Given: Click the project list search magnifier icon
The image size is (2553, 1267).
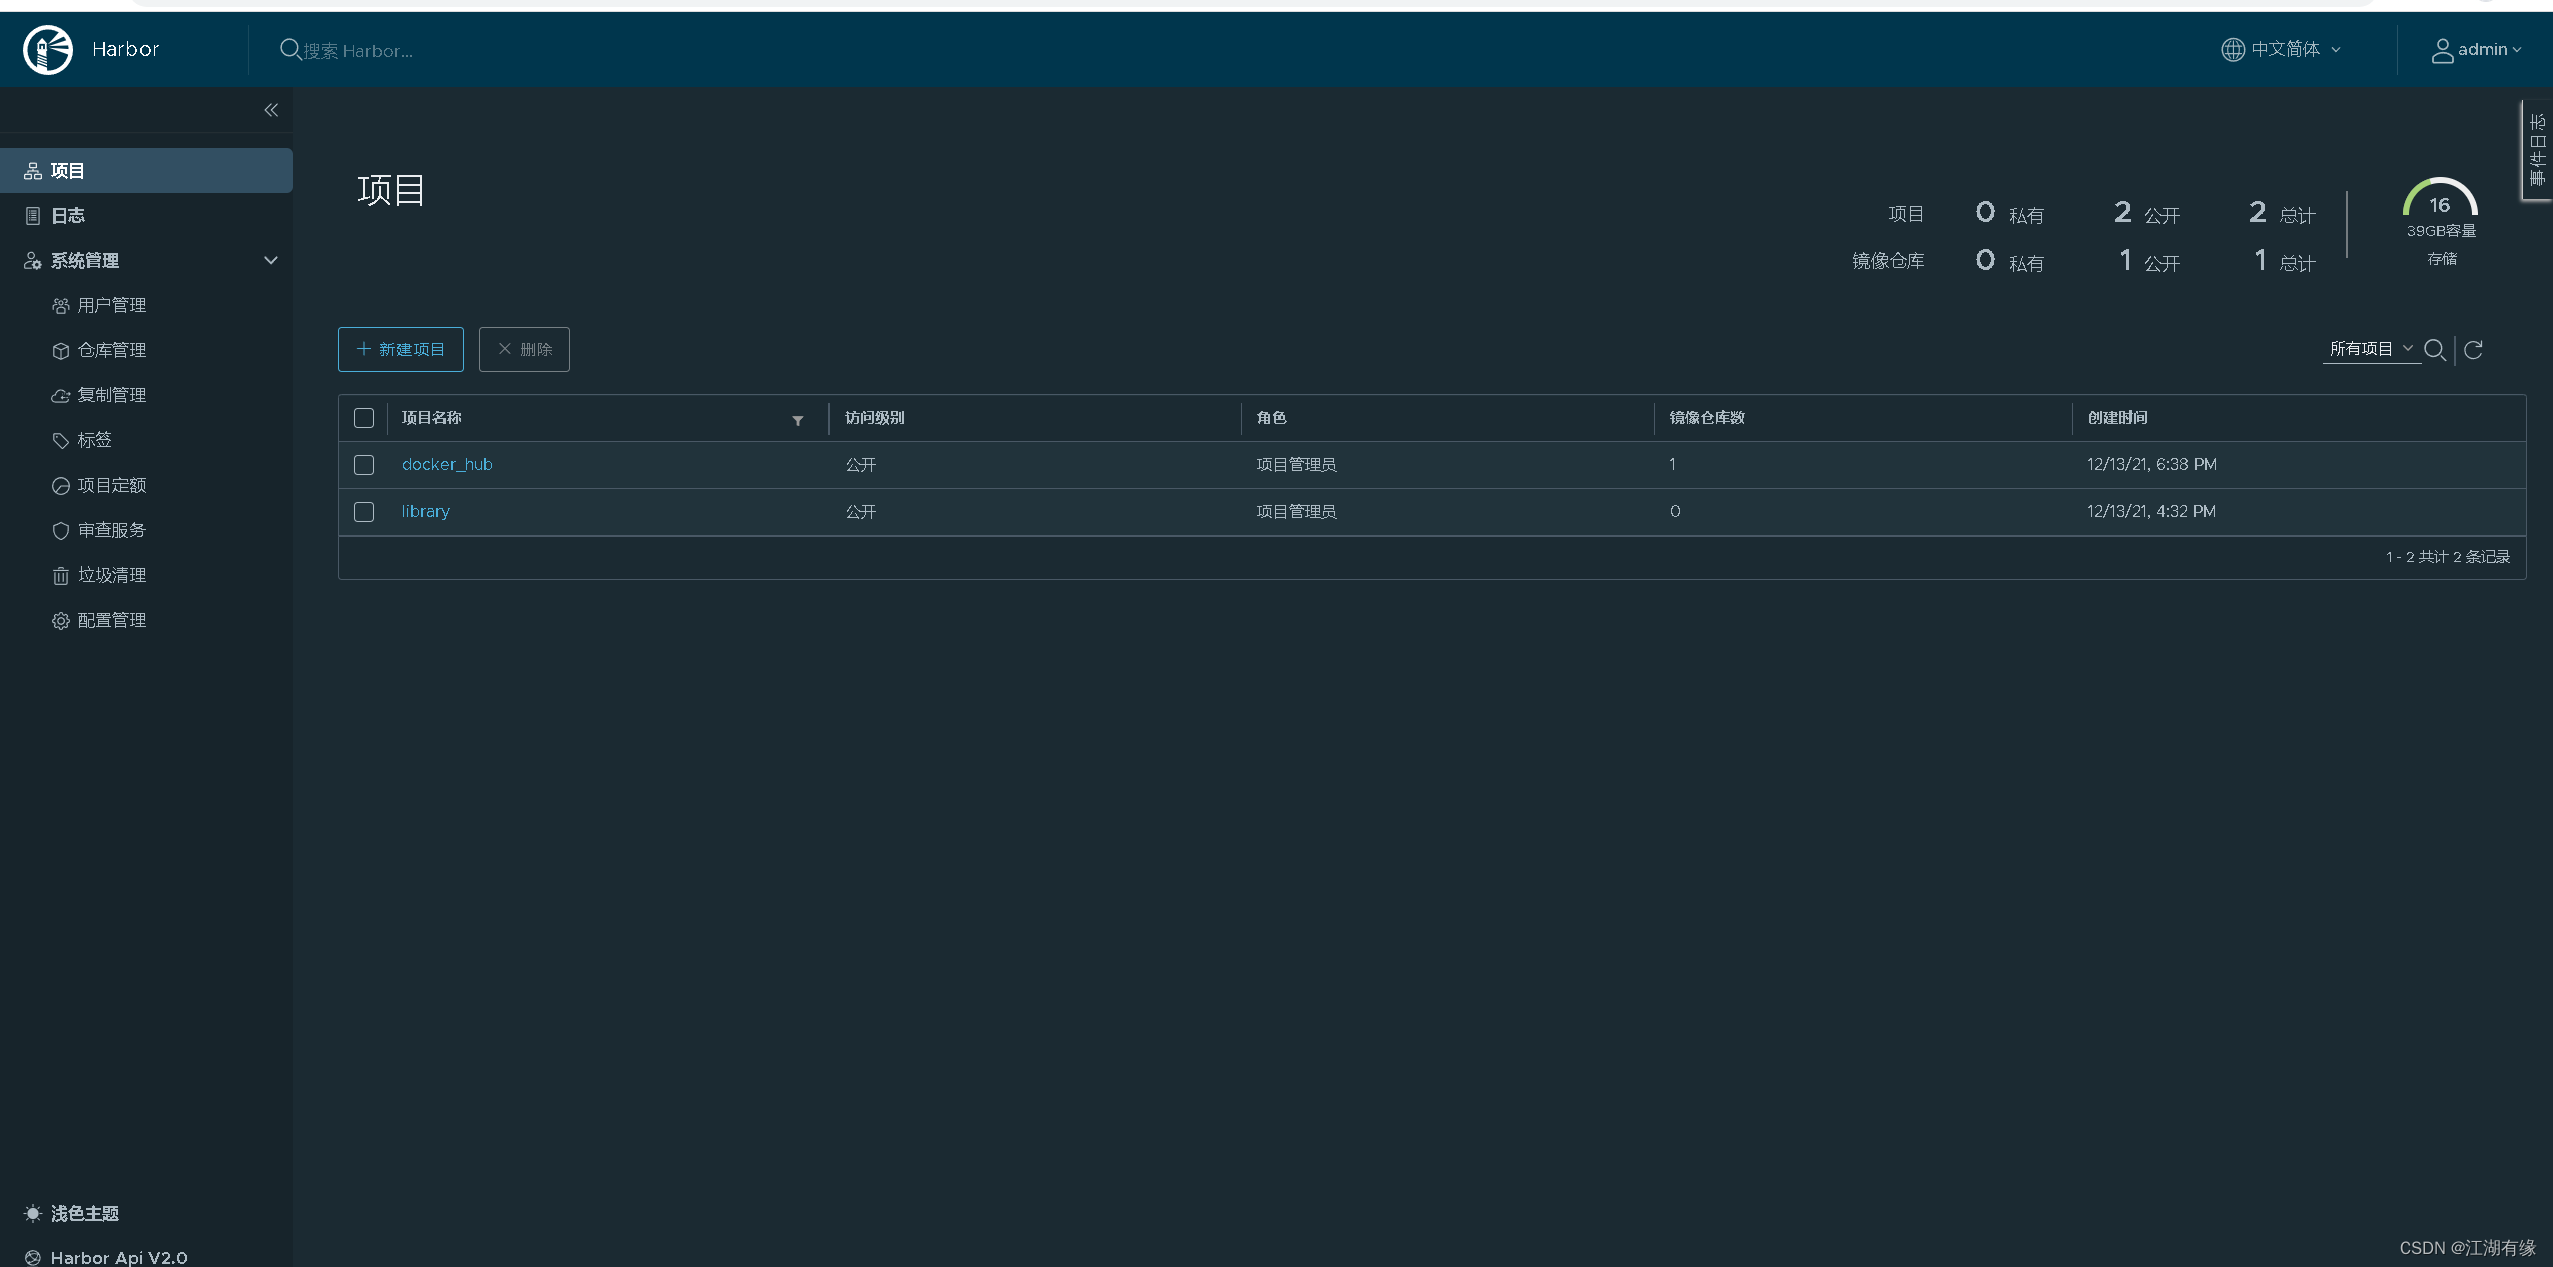Looking at the screenshot, I should 2434,350.
